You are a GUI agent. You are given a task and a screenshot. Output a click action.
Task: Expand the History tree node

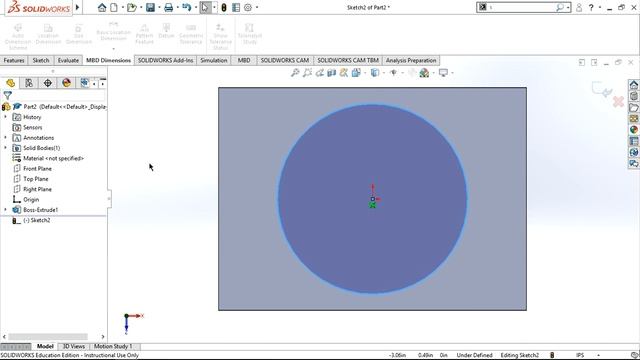tap(5, 117)
